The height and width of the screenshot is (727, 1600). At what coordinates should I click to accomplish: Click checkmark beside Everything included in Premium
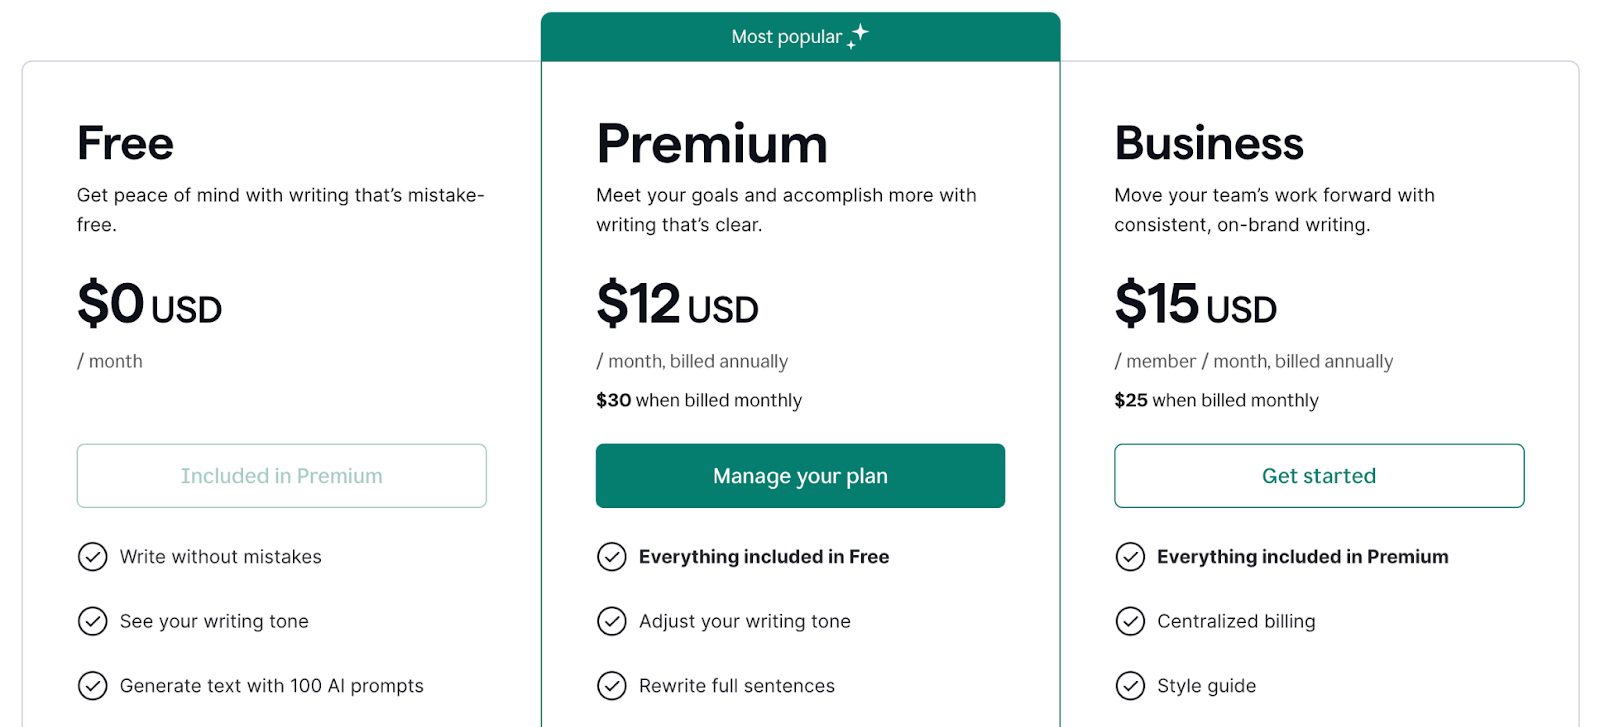coord(1130,557)
